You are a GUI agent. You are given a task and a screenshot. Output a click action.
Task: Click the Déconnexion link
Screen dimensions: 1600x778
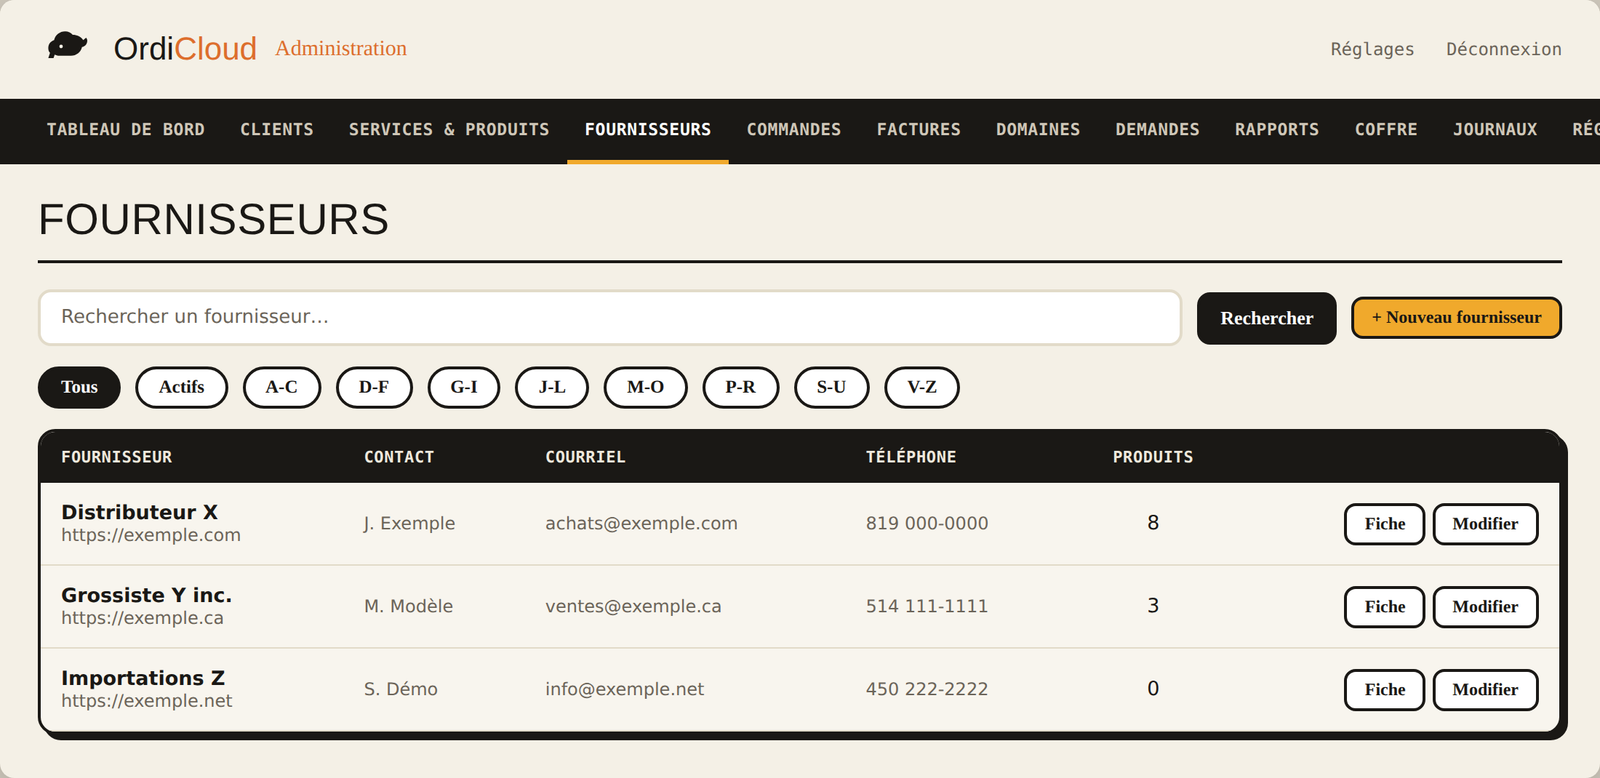[1503, 49]
